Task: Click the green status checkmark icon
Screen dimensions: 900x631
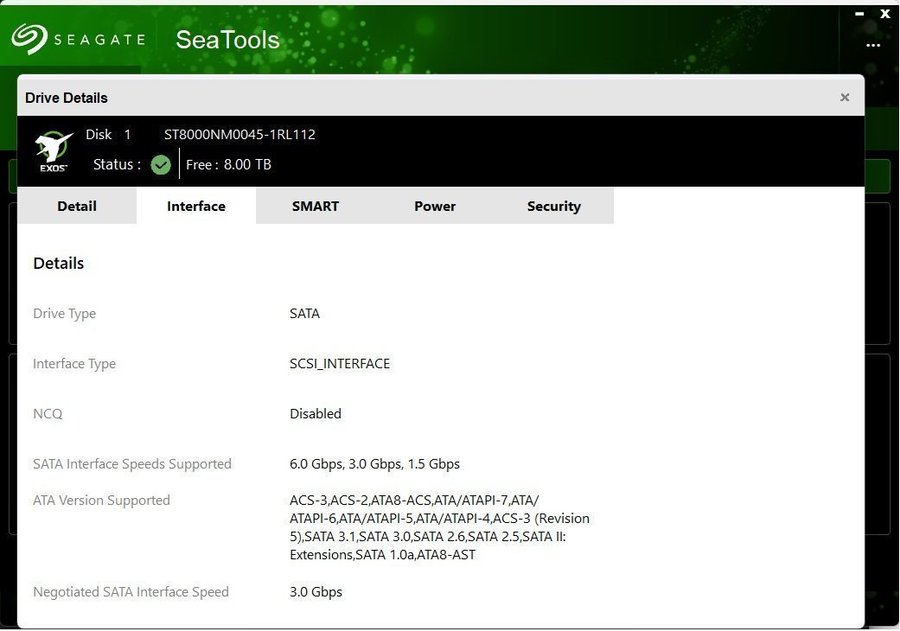Action: [161, 165]
